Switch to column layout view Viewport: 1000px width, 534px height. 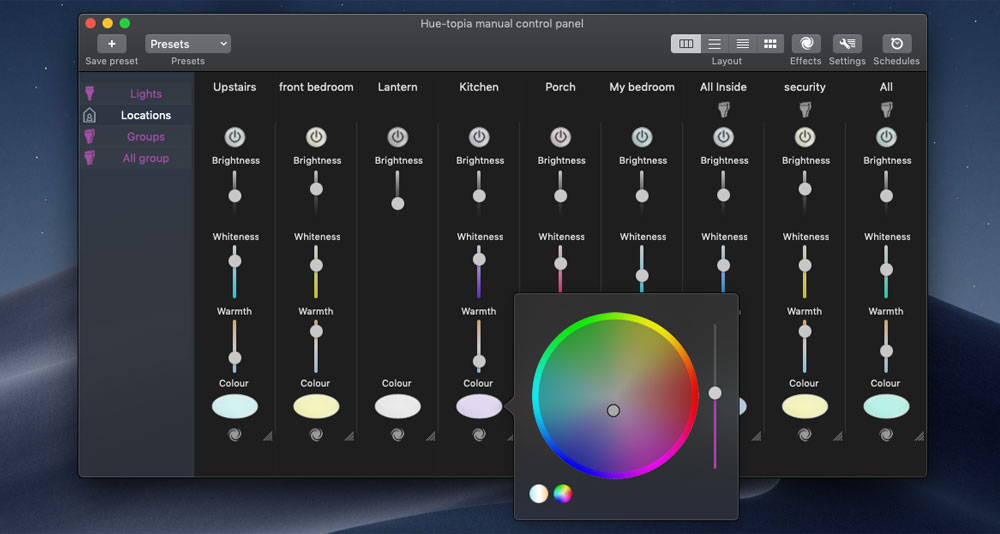[686, 44]
